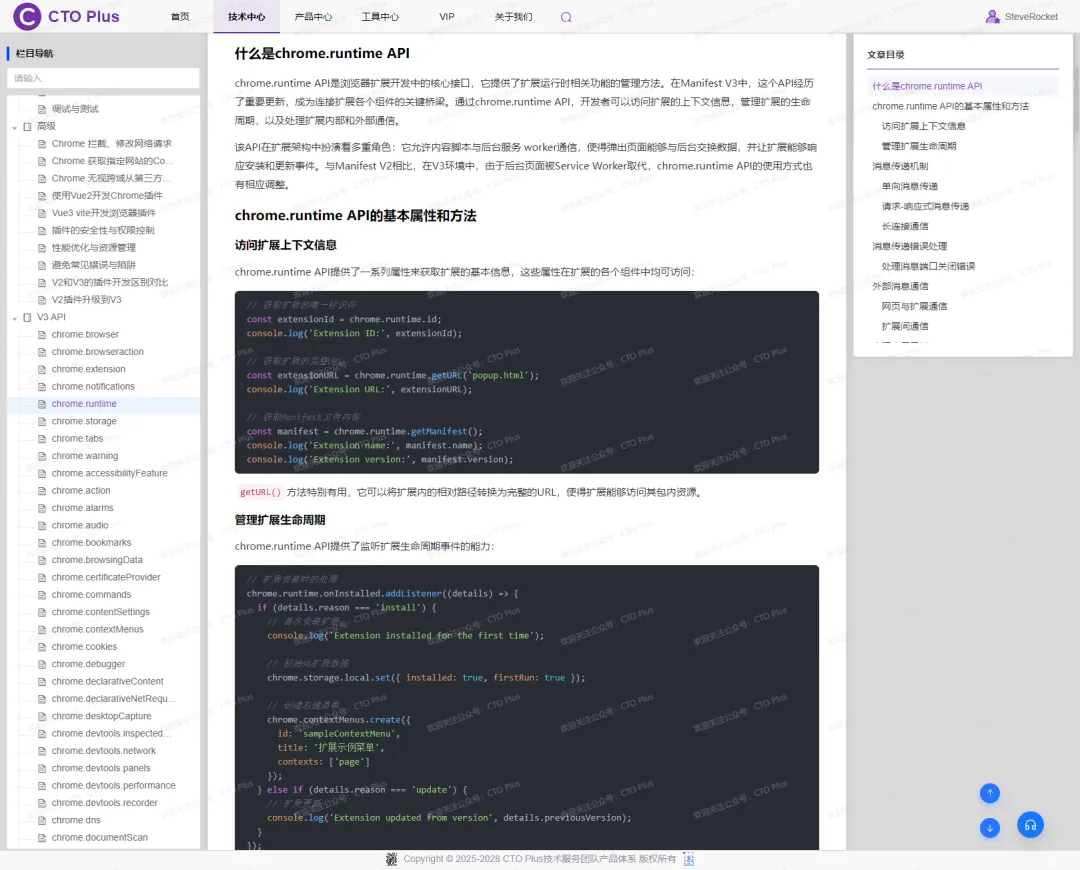
Task: Click the scroll-to-bottom arrow button
Action: point(990,828)
